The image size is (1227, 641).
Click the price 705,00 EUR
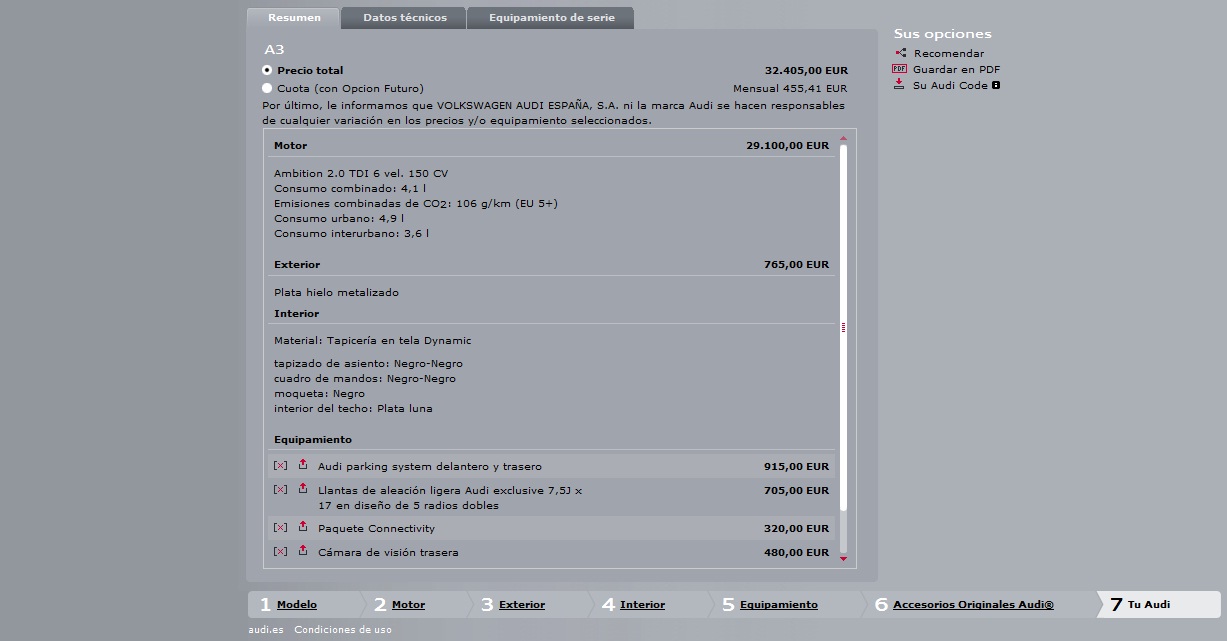[796, 490]
